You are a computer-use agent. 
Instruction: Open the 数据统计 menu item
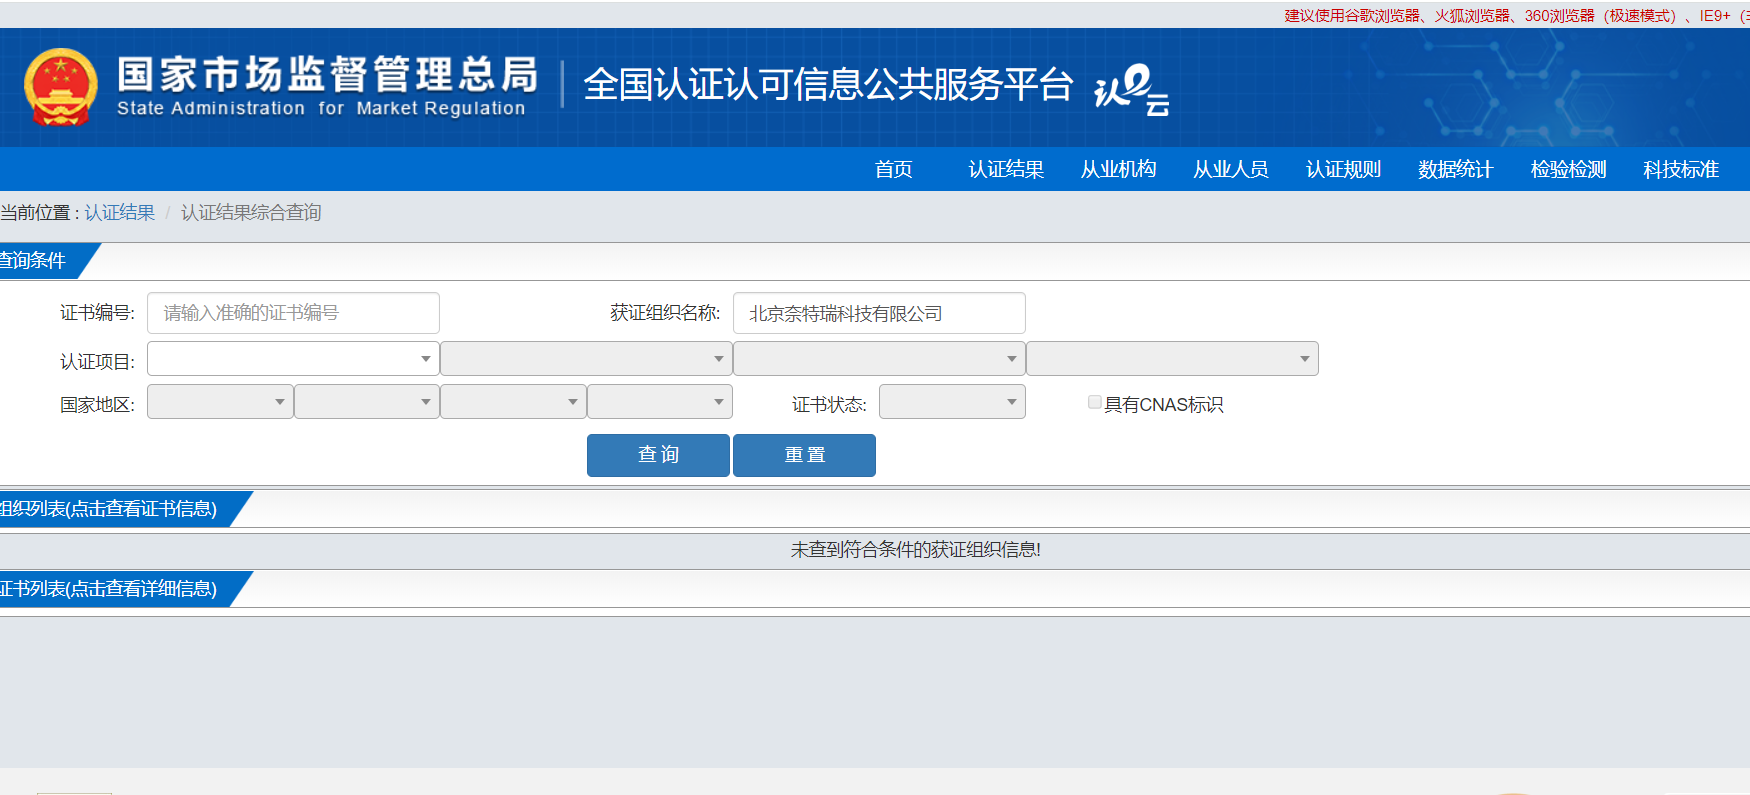[x=1456, y=169]
